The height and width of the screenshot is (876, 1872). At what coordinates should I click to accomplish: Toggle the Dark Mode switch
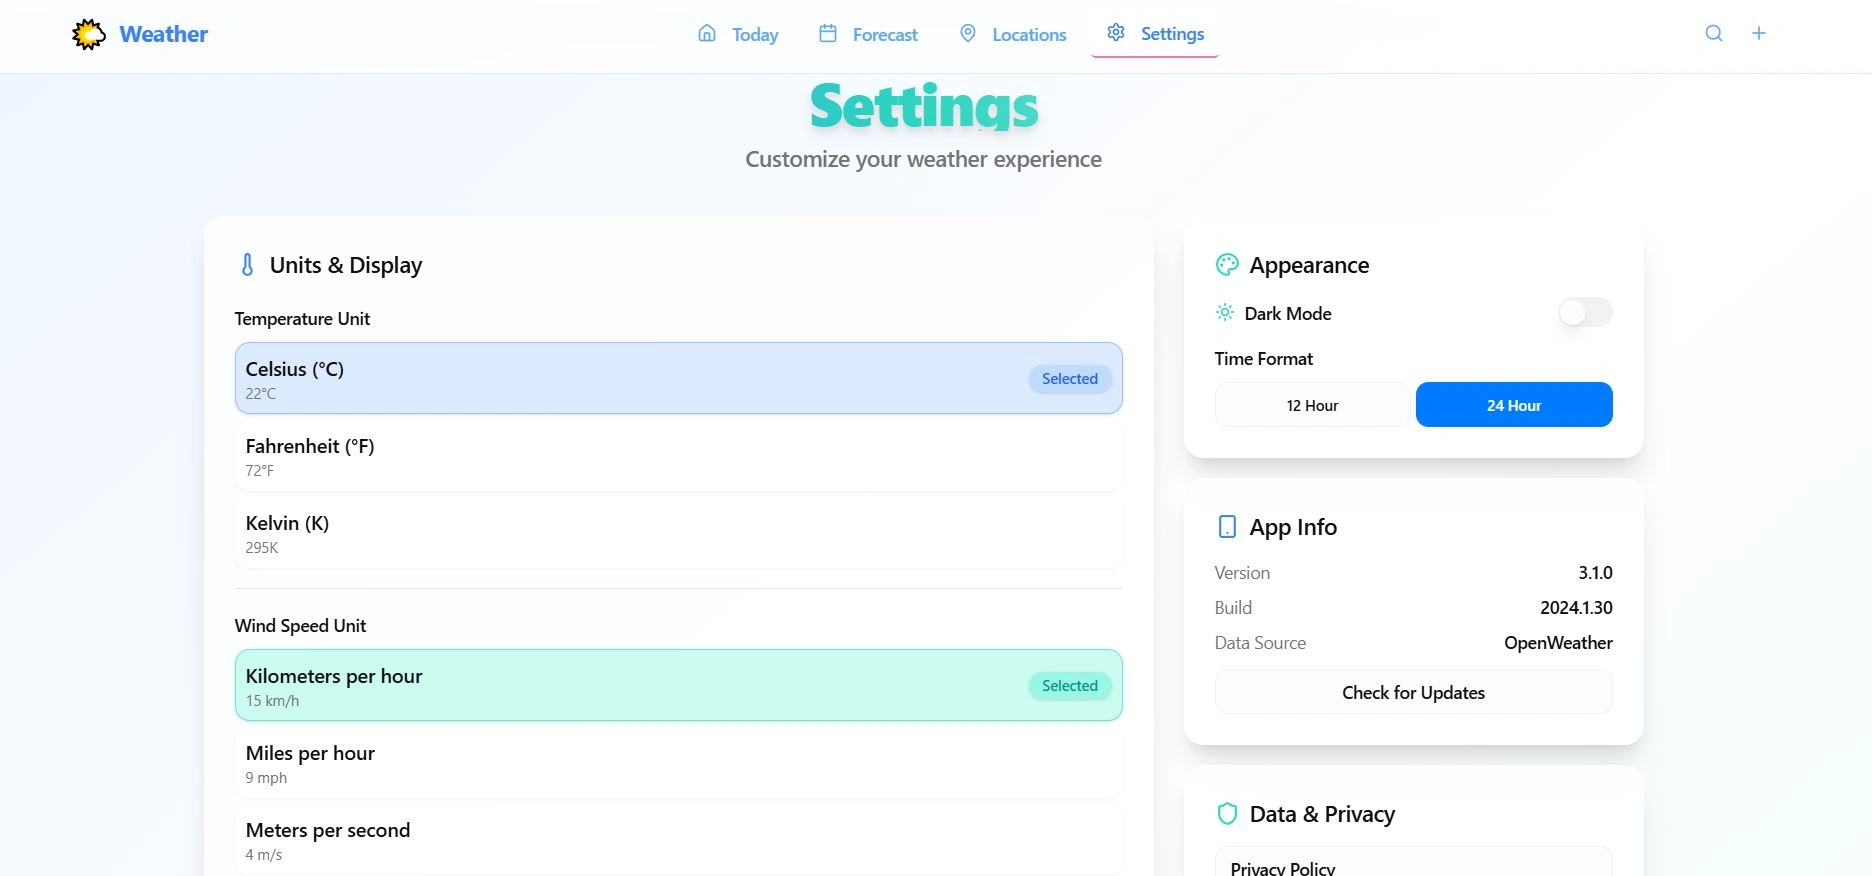click(1585, 313)
